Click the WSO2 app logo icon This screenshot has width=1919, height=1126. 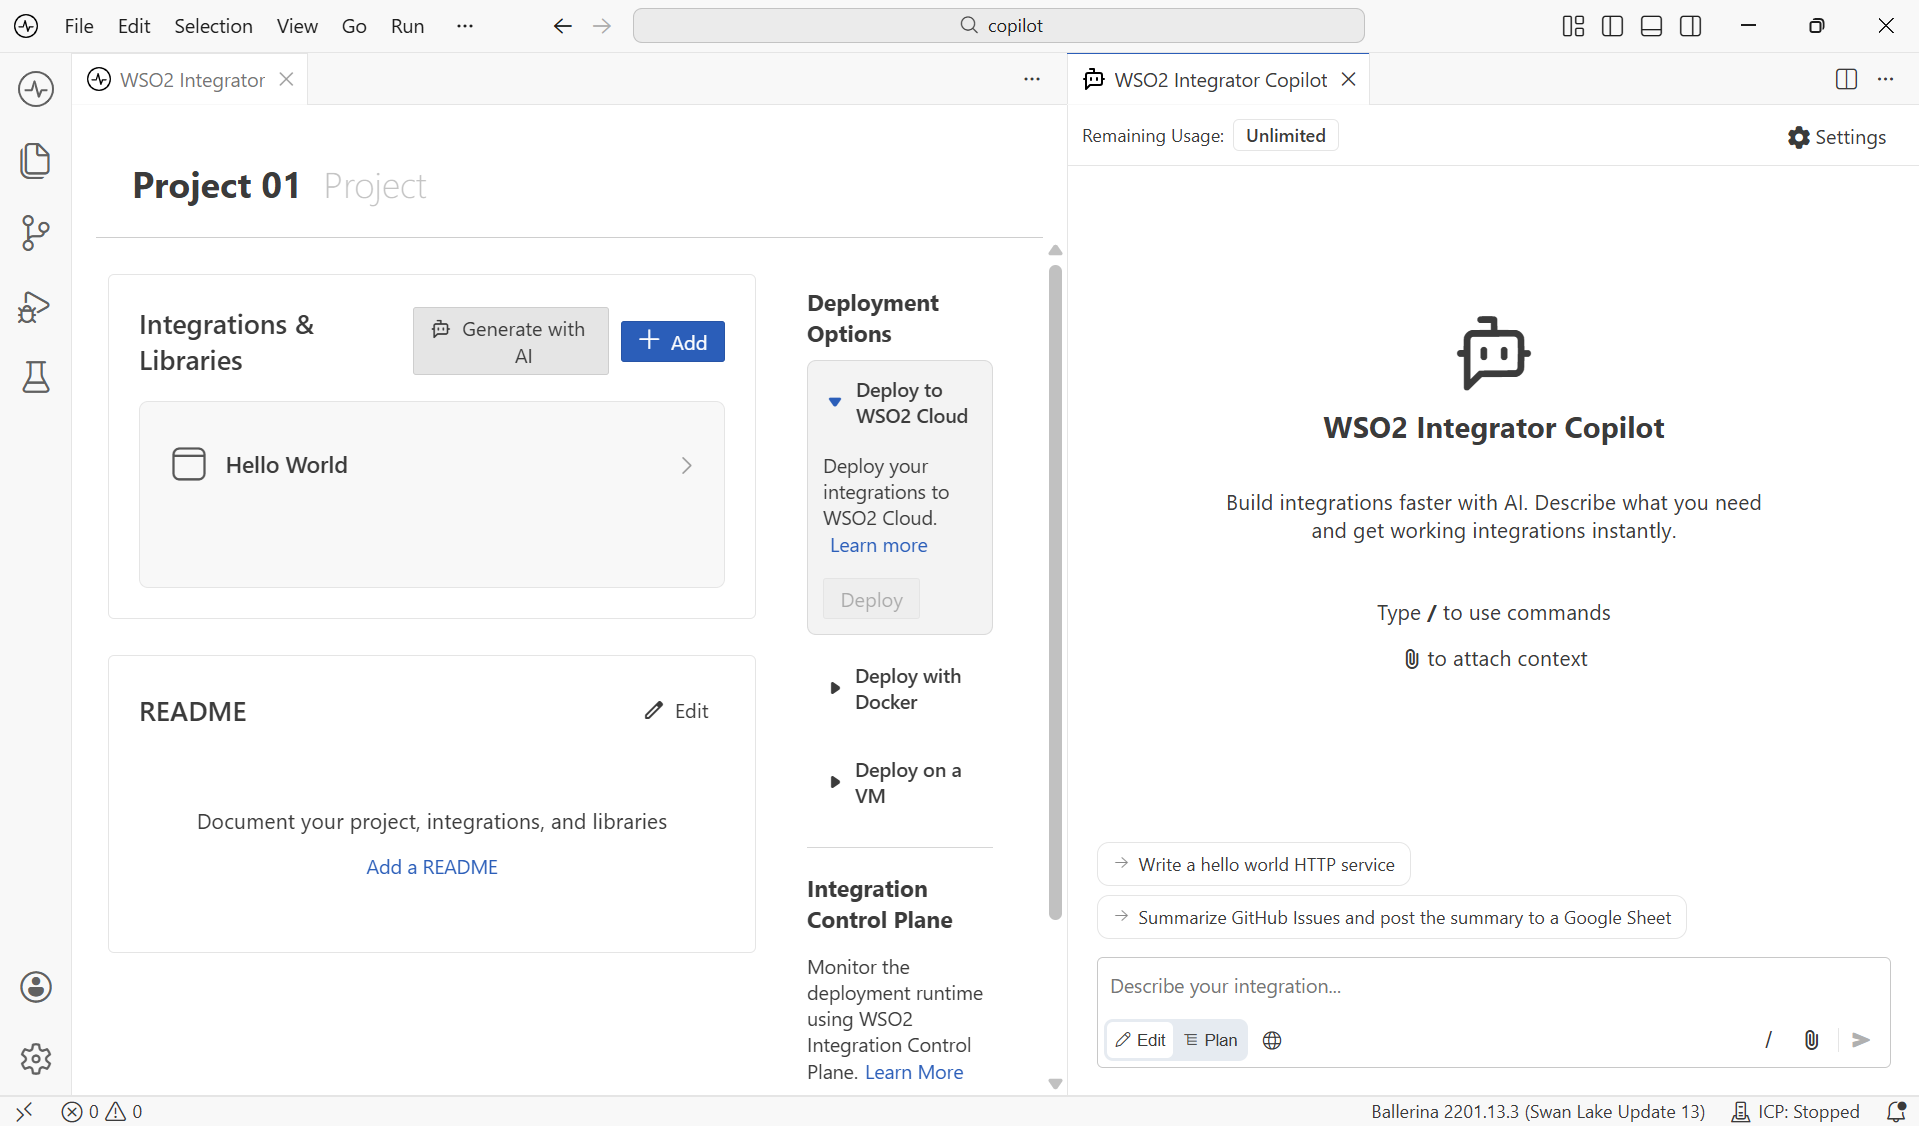[x=27, y=26]
